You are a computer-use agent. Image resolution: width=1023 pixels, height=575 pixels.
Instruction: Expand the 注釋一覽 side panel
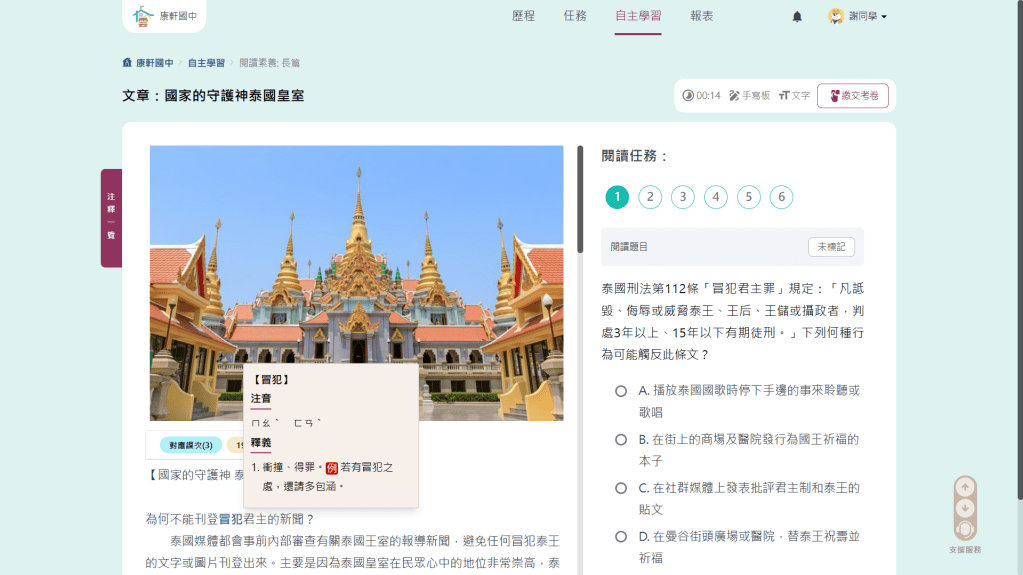(111, 217)
